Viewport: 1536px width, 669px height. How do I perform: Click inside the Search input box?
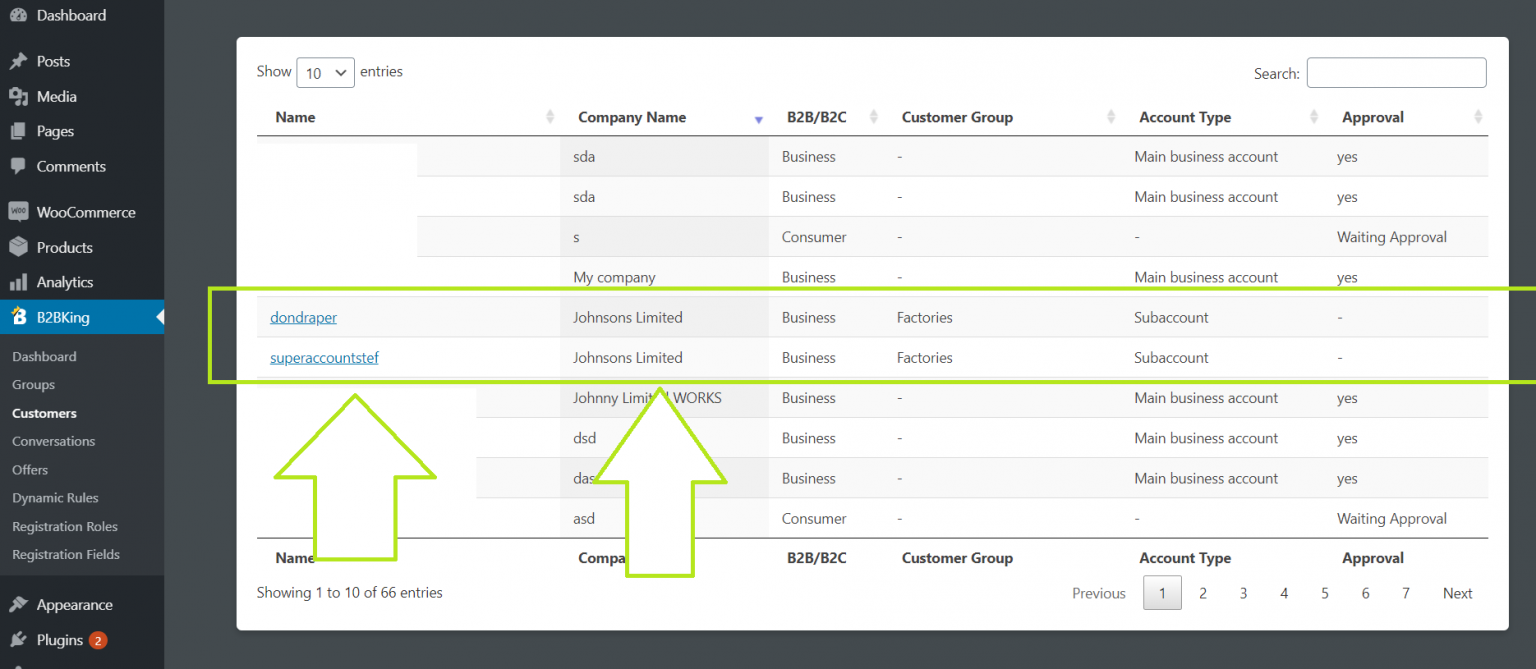tap(1396, 72)
